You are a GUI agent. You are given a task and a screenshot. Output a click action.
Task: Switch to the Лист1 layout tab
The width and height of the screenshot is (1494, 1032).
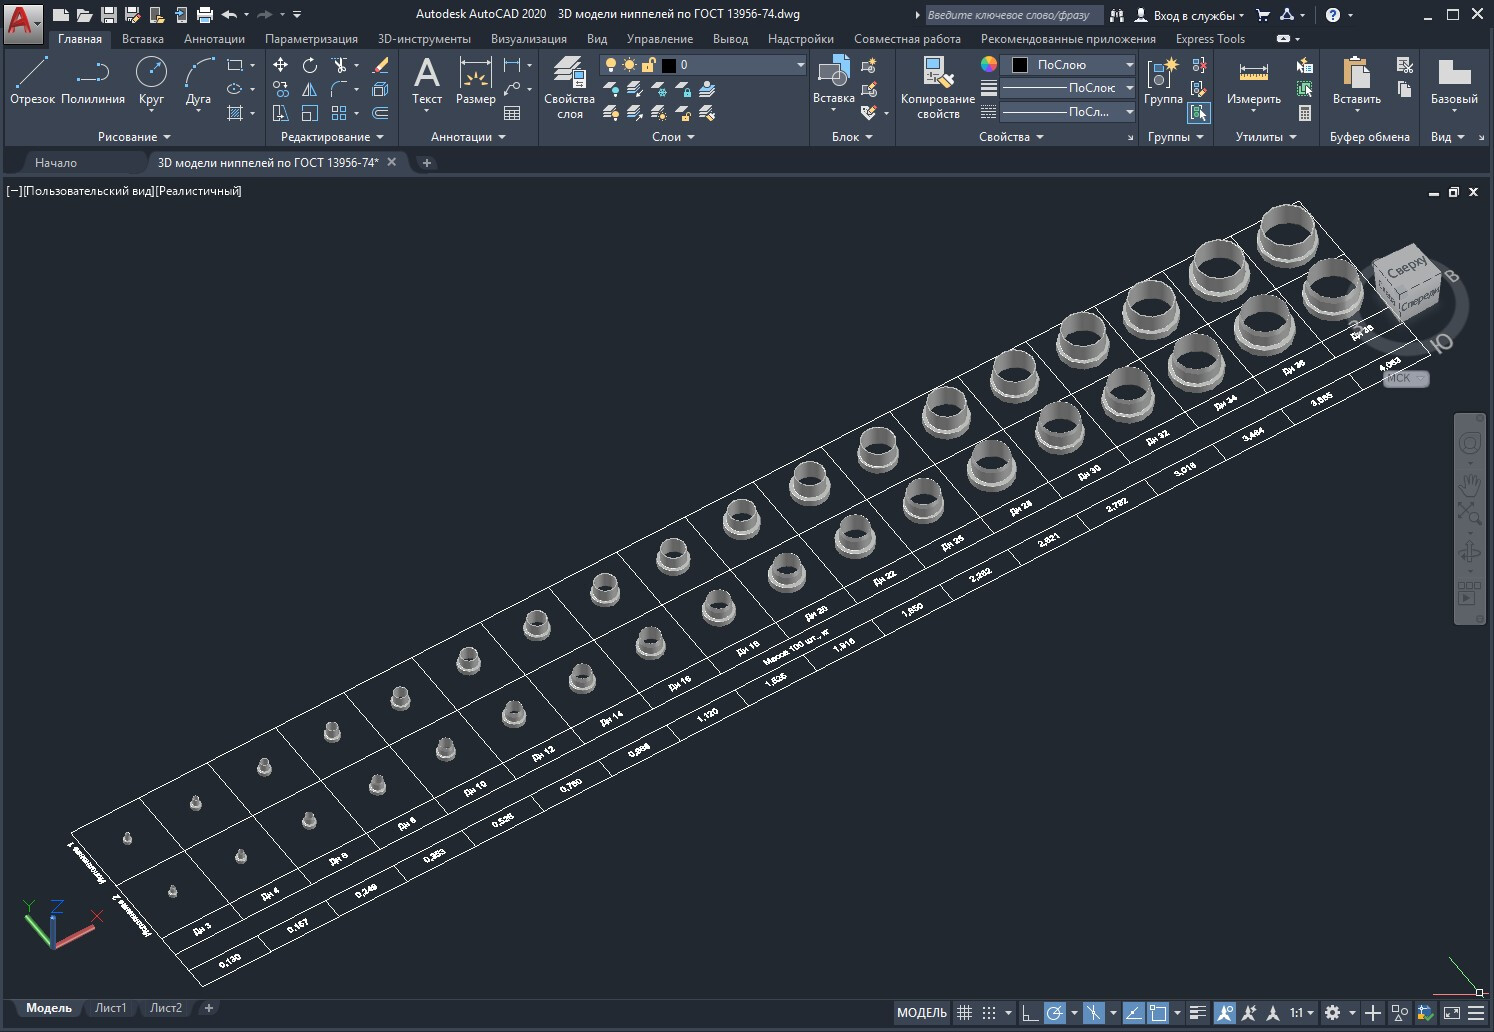[110, 1008]
